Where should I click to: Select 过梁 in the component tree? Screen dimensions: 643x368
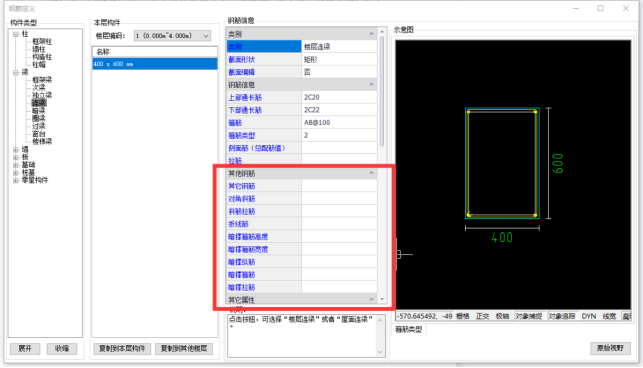(39, 126)
